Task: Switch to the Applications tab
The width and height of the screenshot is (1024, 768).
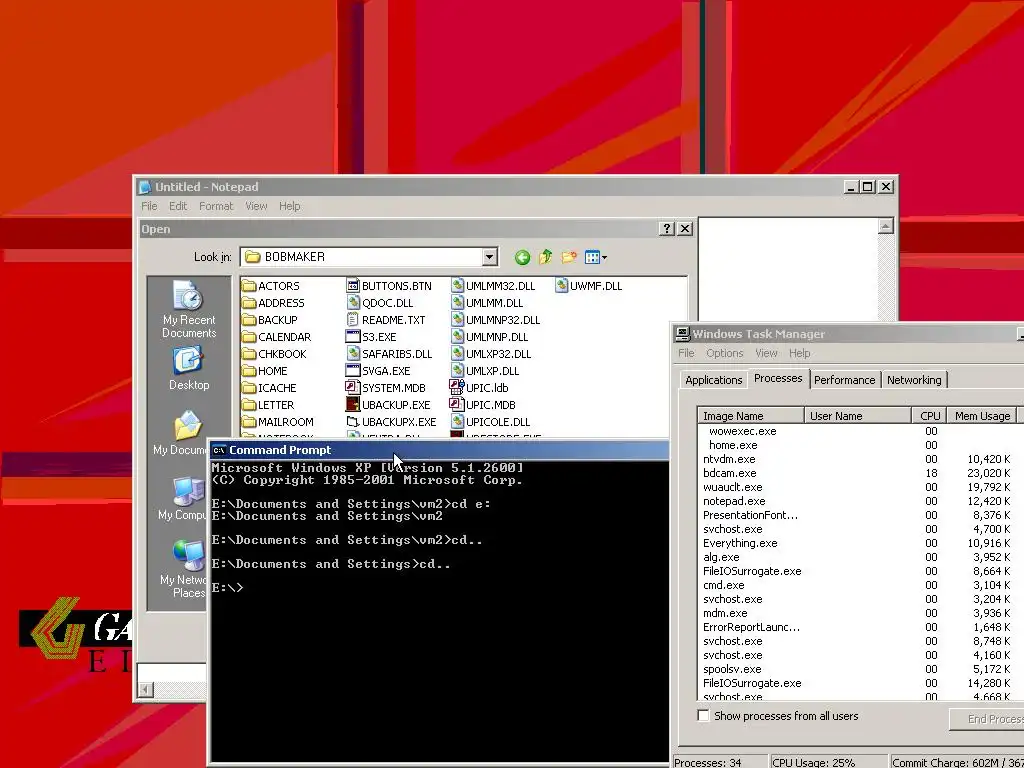Action: tap(713, 380)
